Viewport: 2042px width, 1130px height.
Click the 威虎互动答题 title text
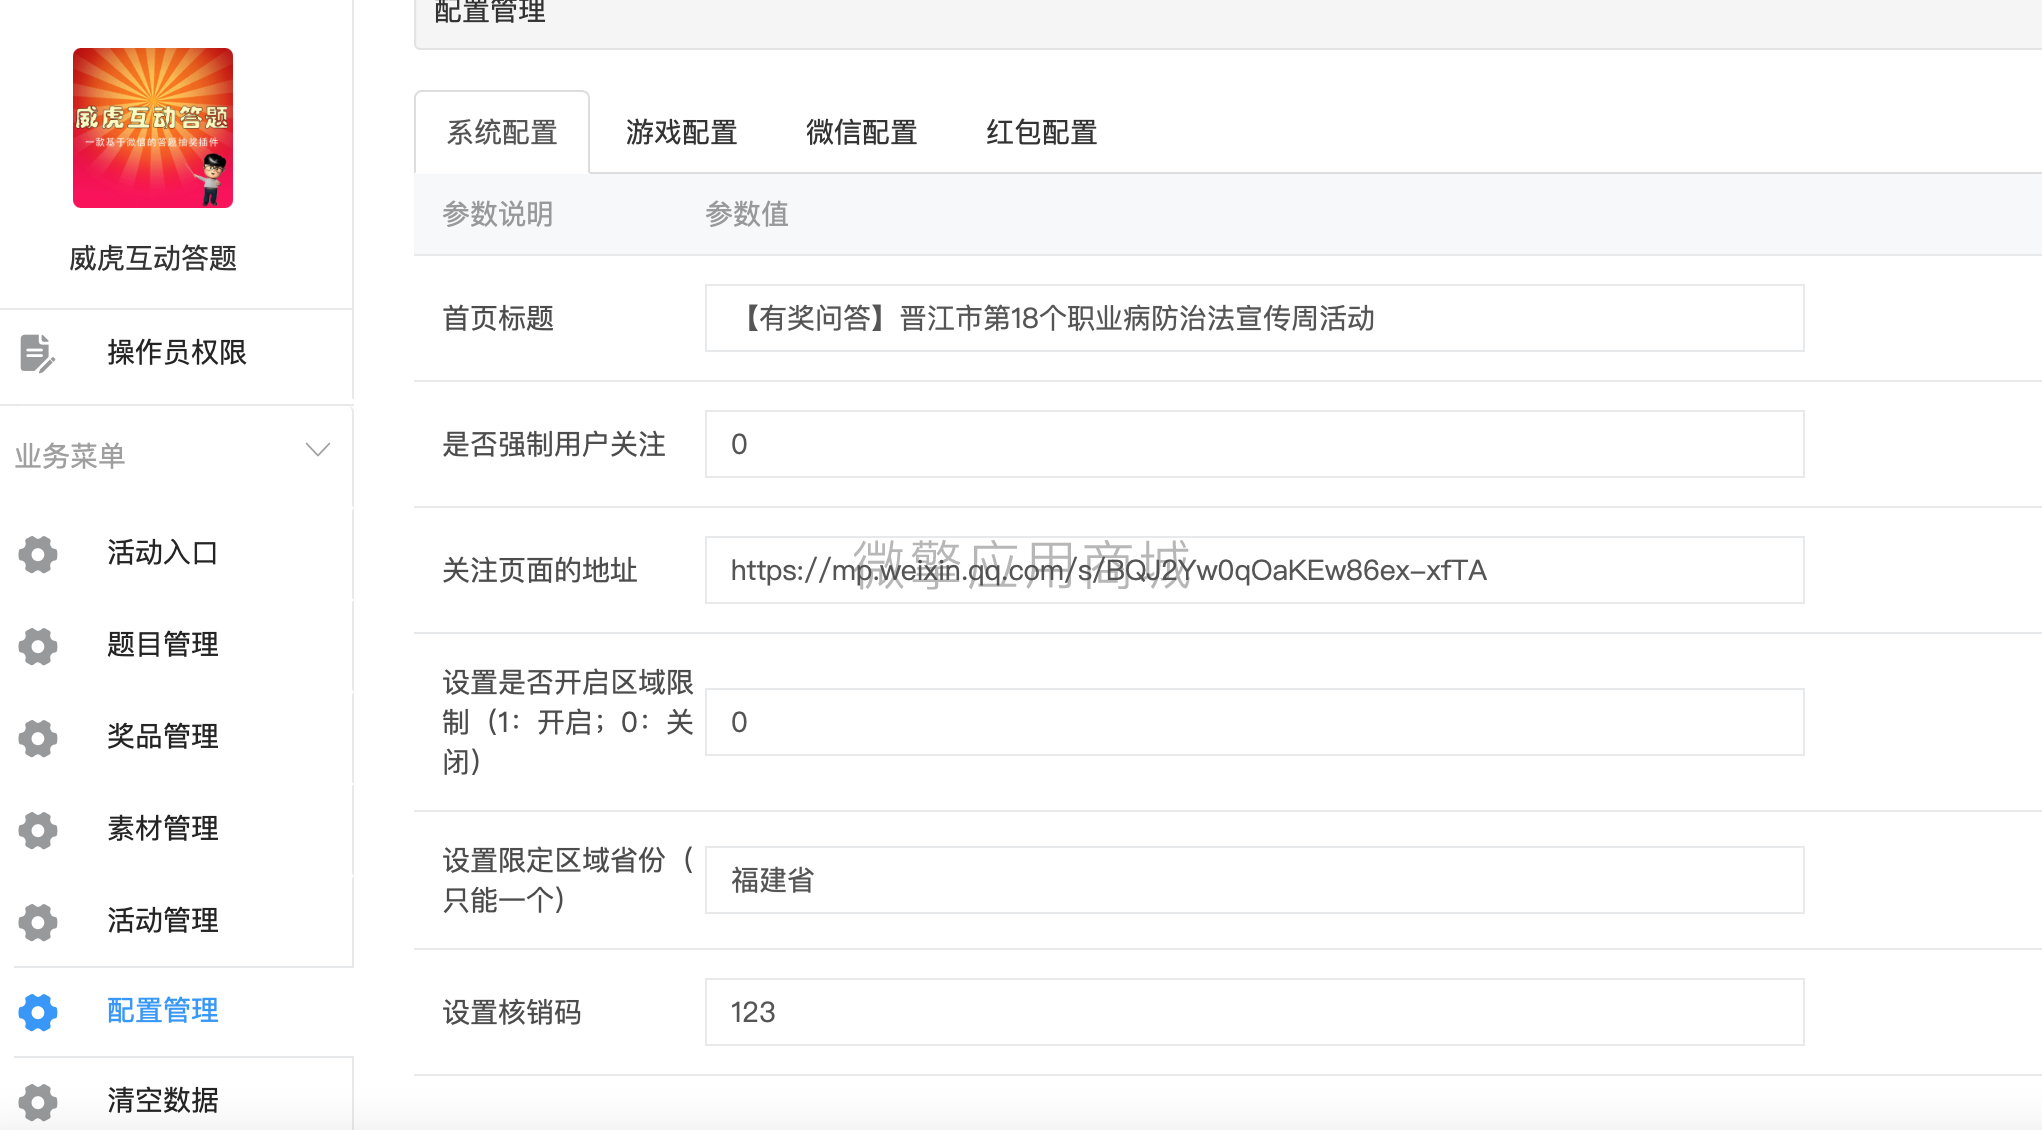click(153, 259)
